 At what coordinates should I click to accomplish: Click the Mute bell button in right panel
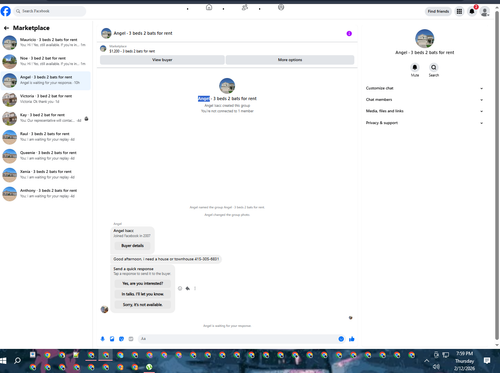point(415,67)
